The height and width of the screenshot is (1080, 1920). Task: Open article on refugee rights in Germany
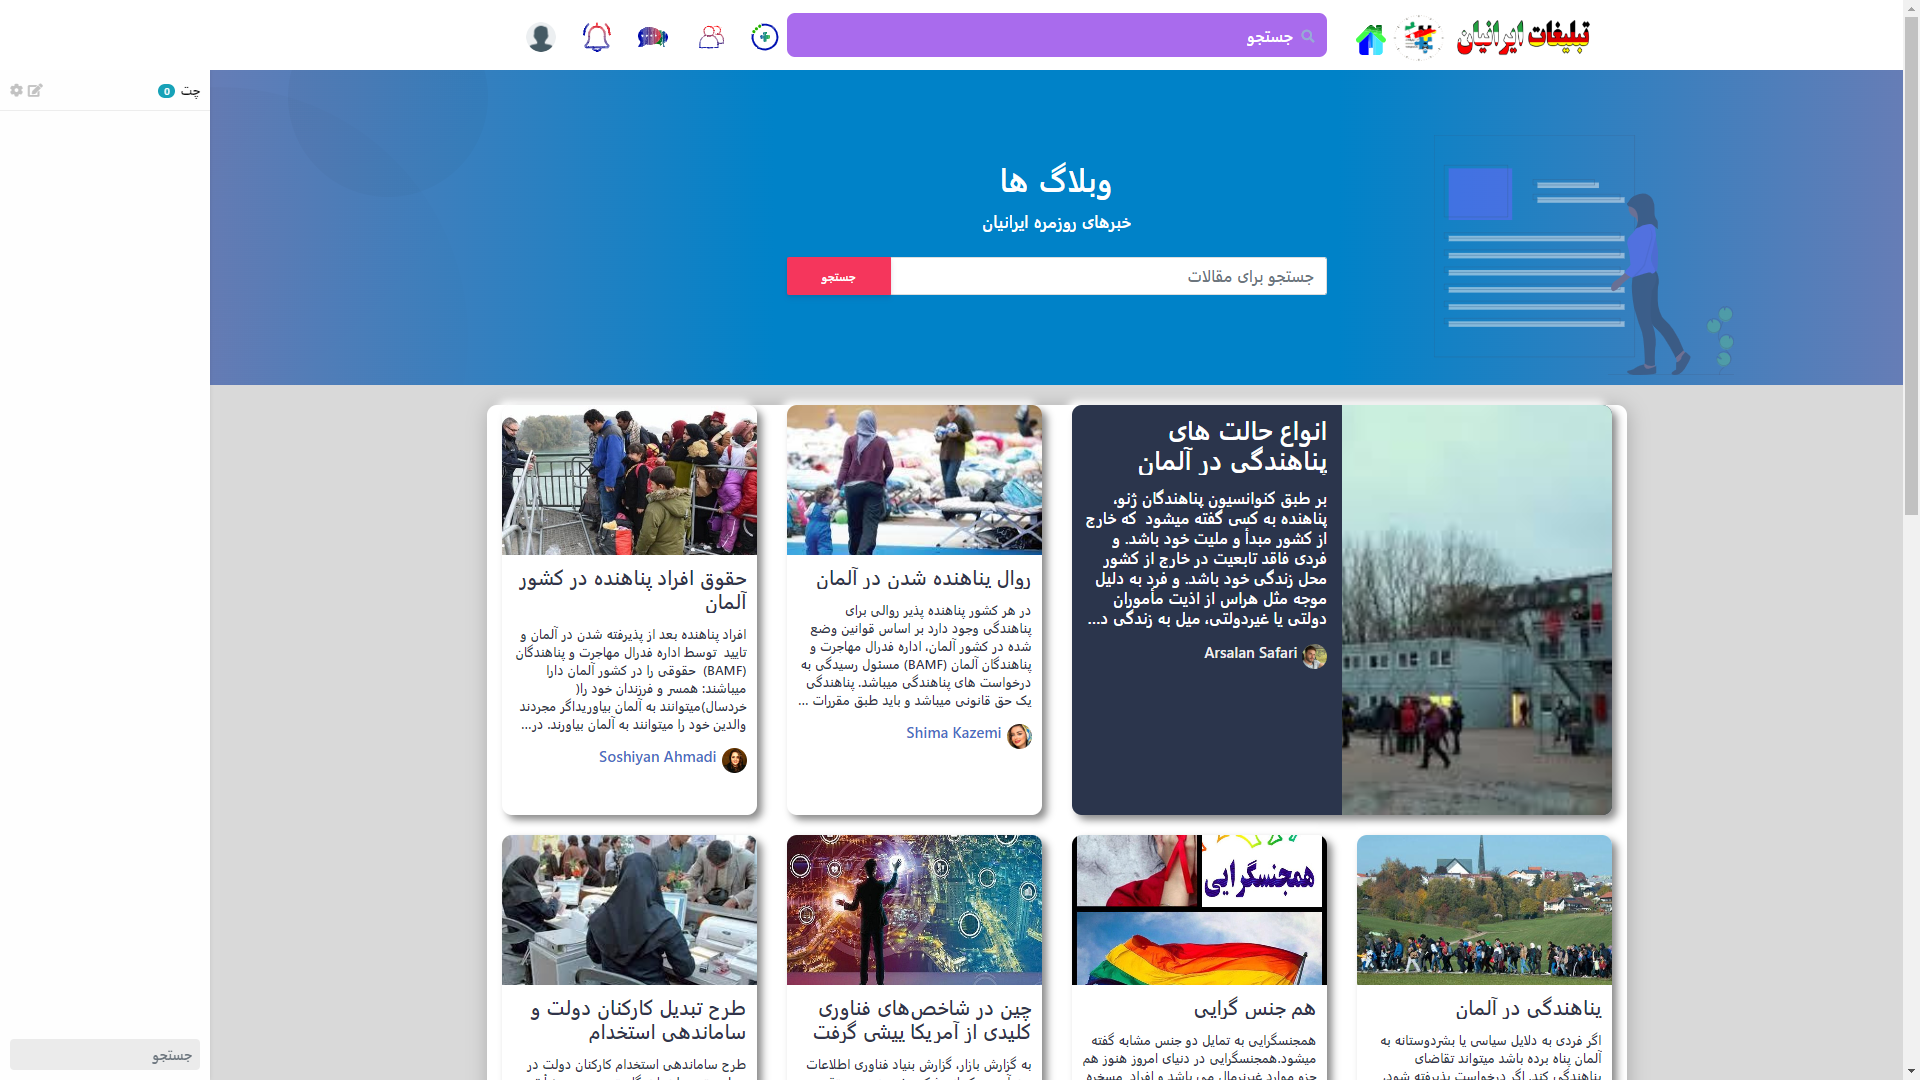pyautogui.click(x=632, y=590)
